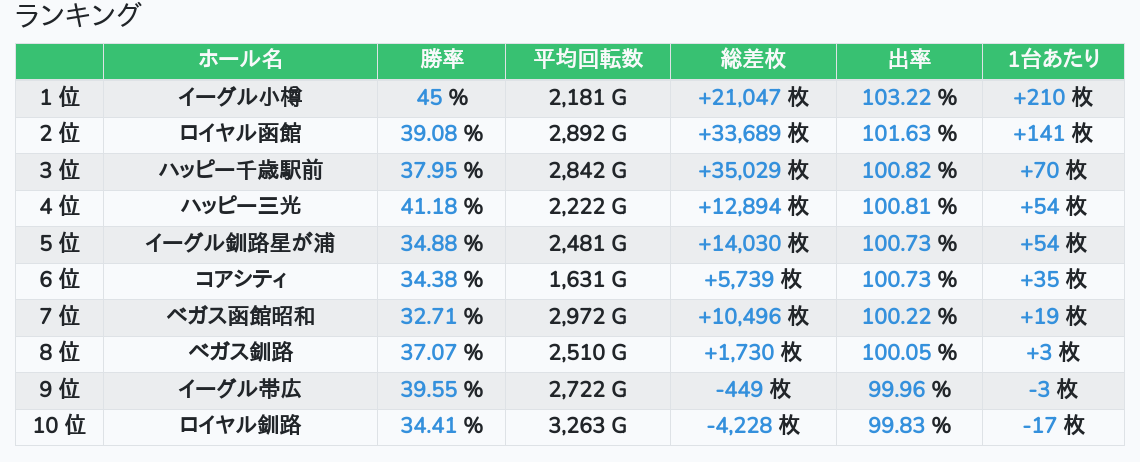Screen dimensions: 1140x462
Task: Select the 41.18 win rate value
Action: point(428,207)
